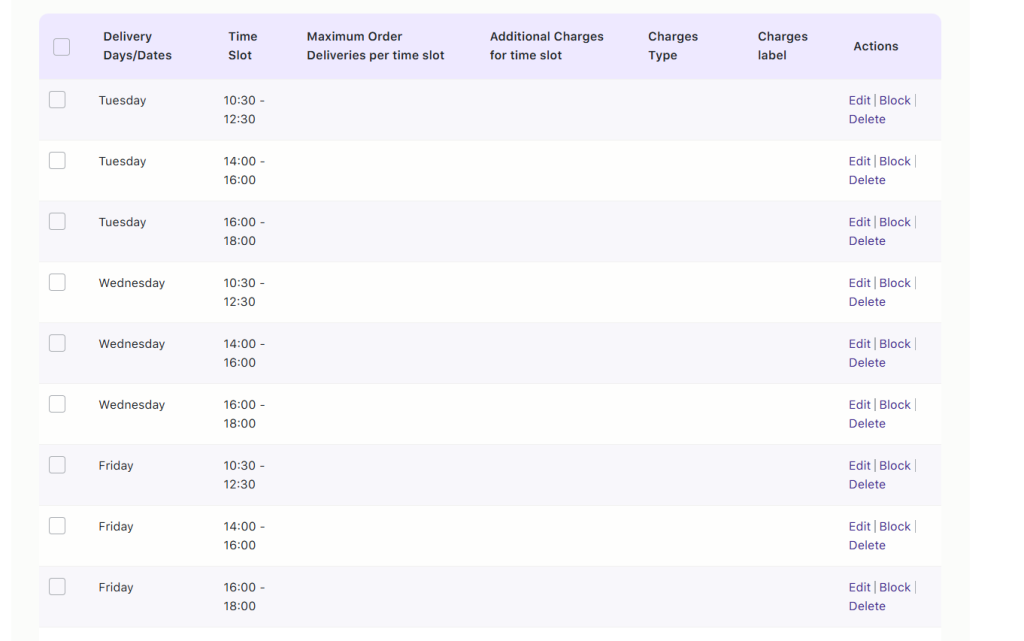Check the first Wednesday row checkbox
Image resolution: width=1024 pixels, height=641 pixels.
tap(57, 282)
